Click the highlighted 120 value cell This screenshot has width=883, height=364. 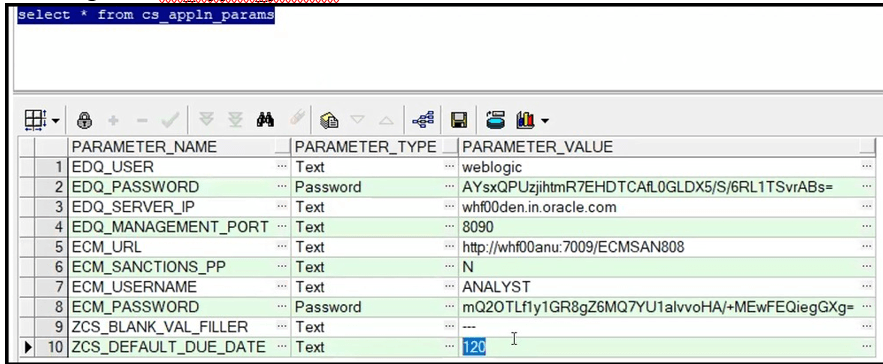(667, 347)
